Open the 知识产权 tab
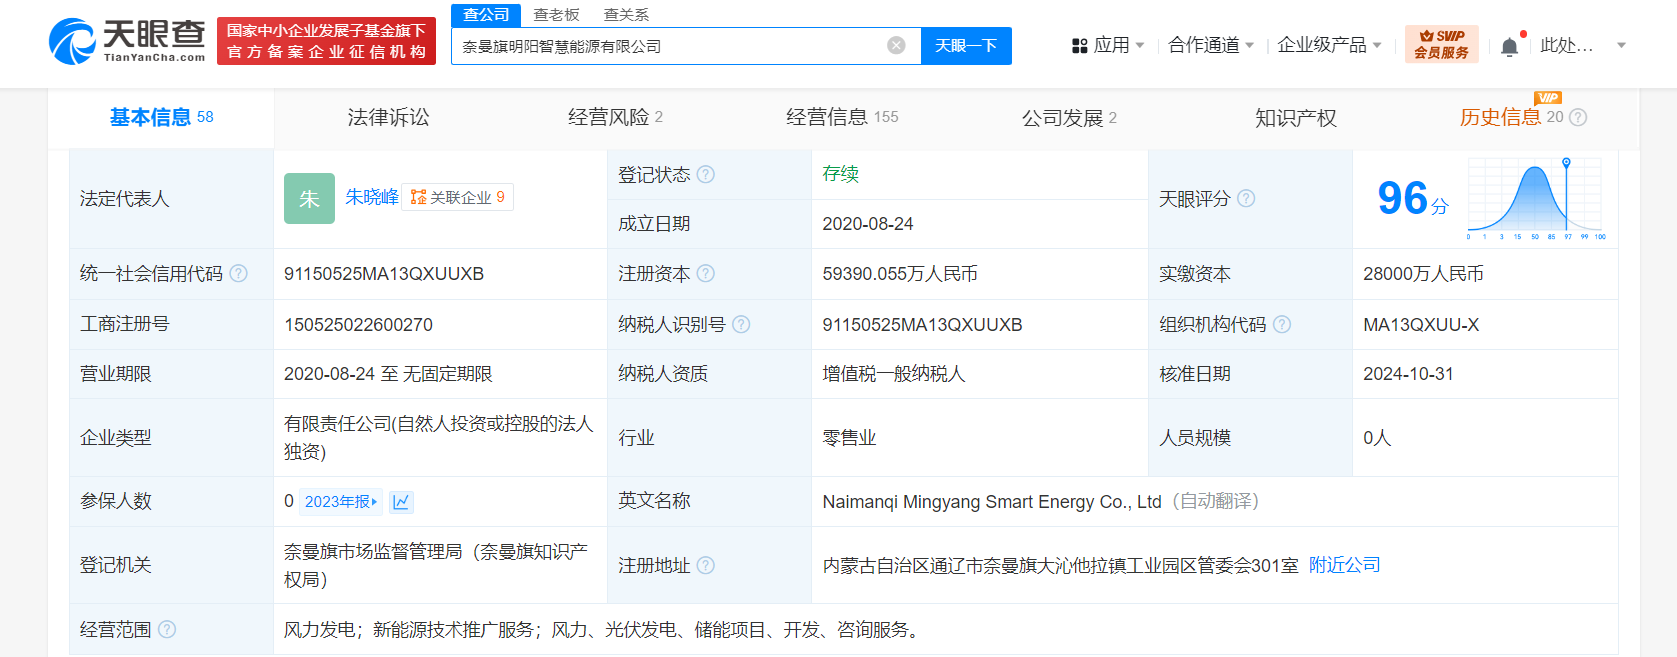Viewport: 1677px width, 657px height. coord(1296,117)
